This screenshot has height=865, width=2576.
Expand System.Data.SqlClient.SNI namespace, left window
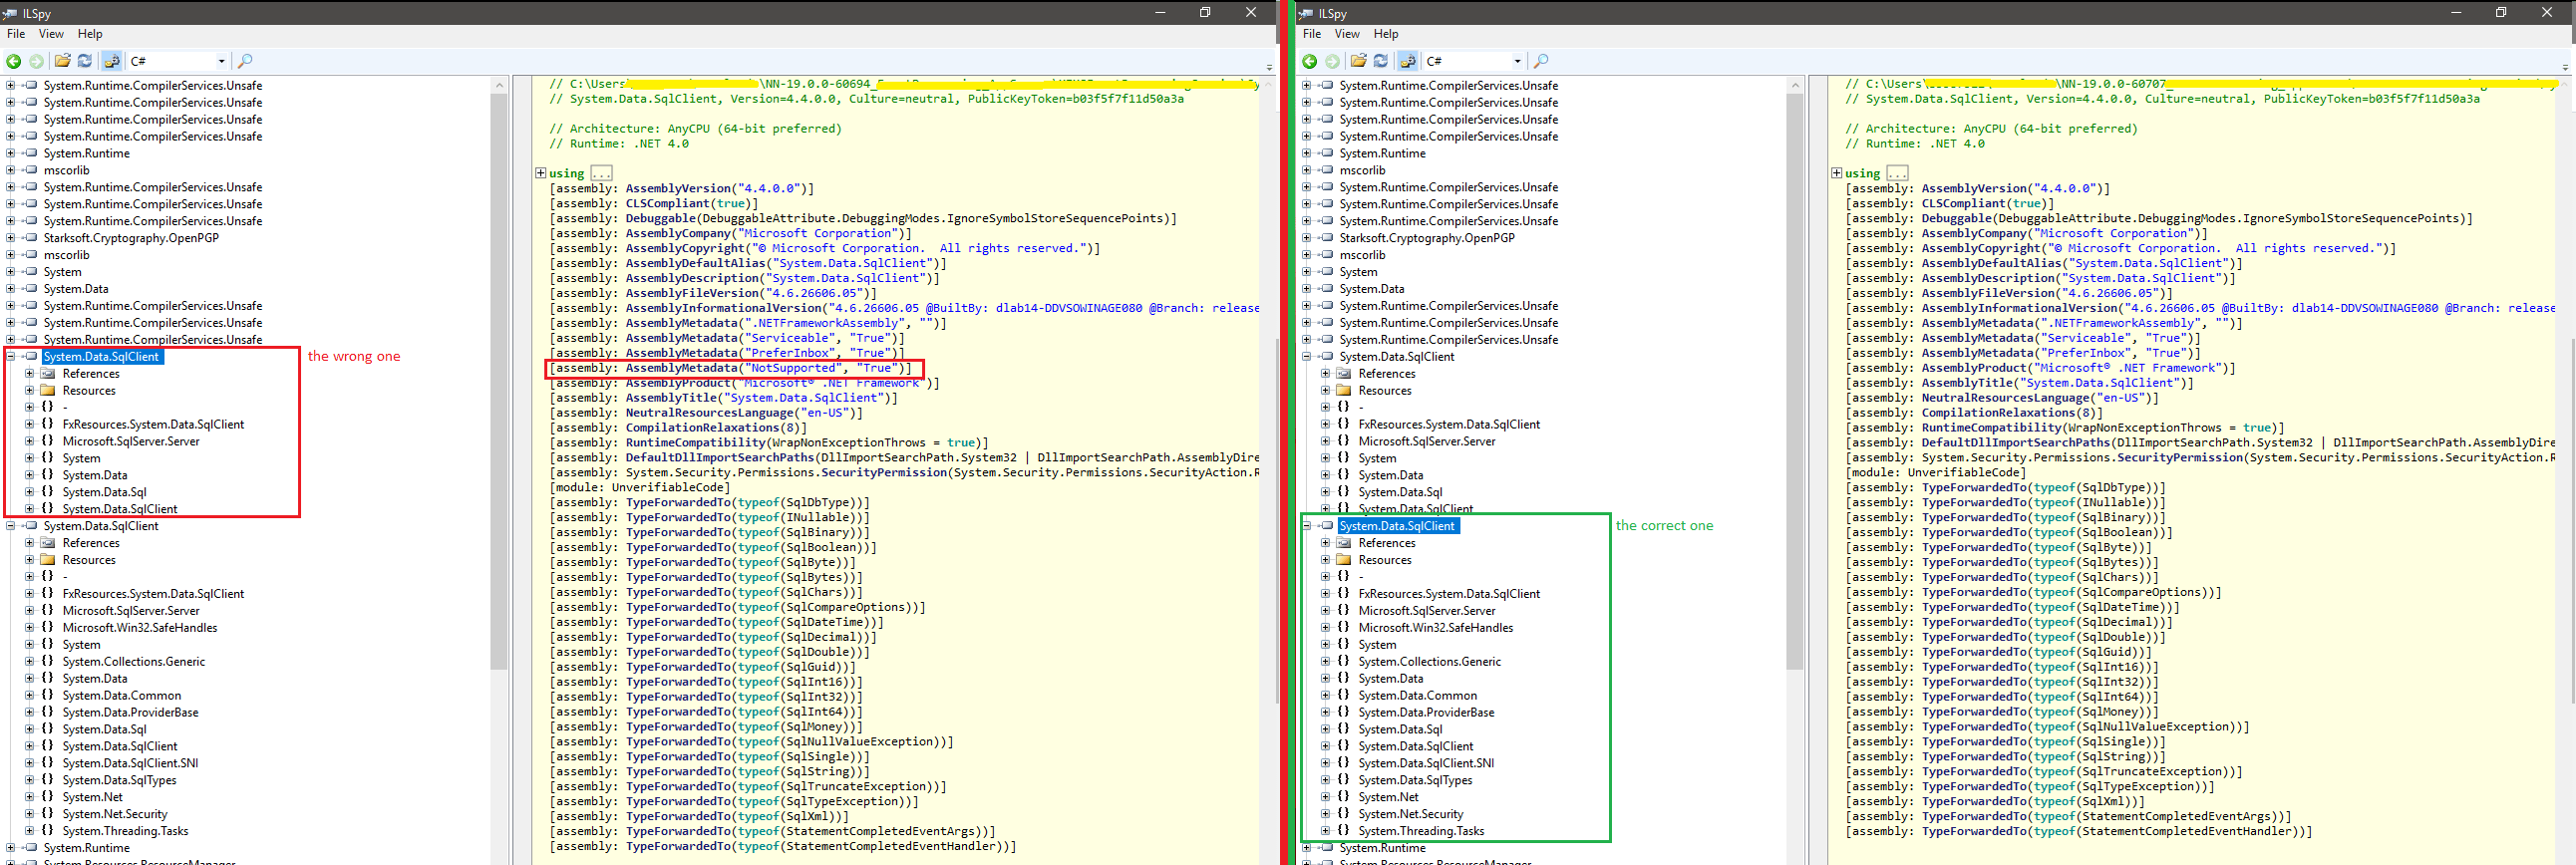tap(29, 763)
